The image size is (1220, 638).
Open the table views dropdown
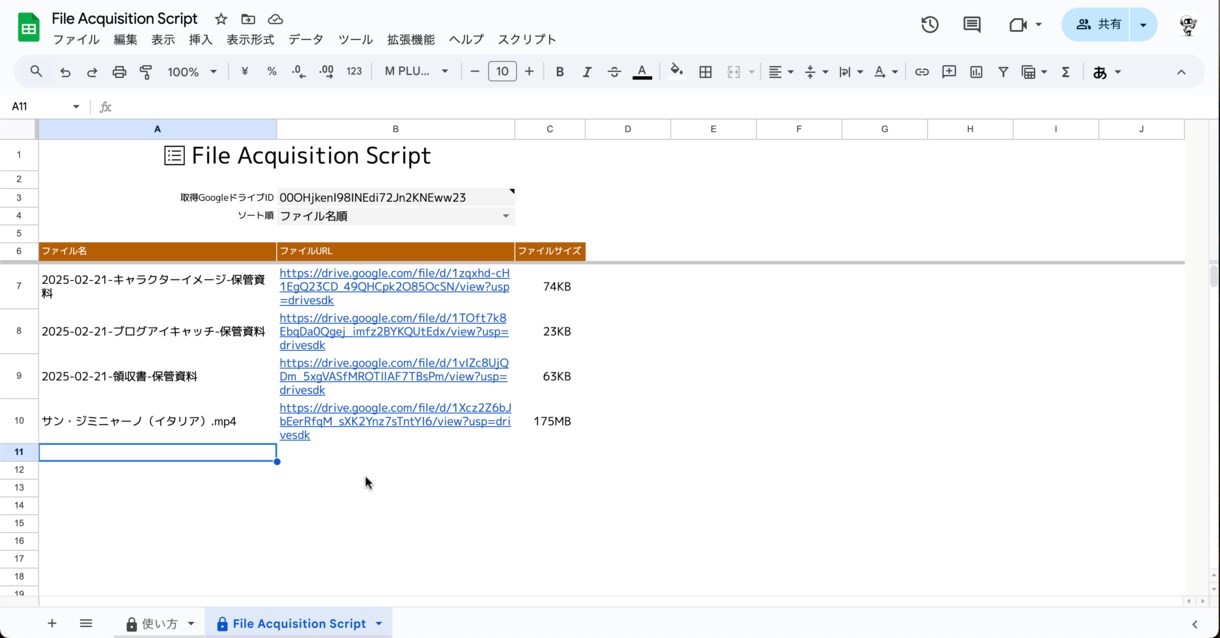1034,72
